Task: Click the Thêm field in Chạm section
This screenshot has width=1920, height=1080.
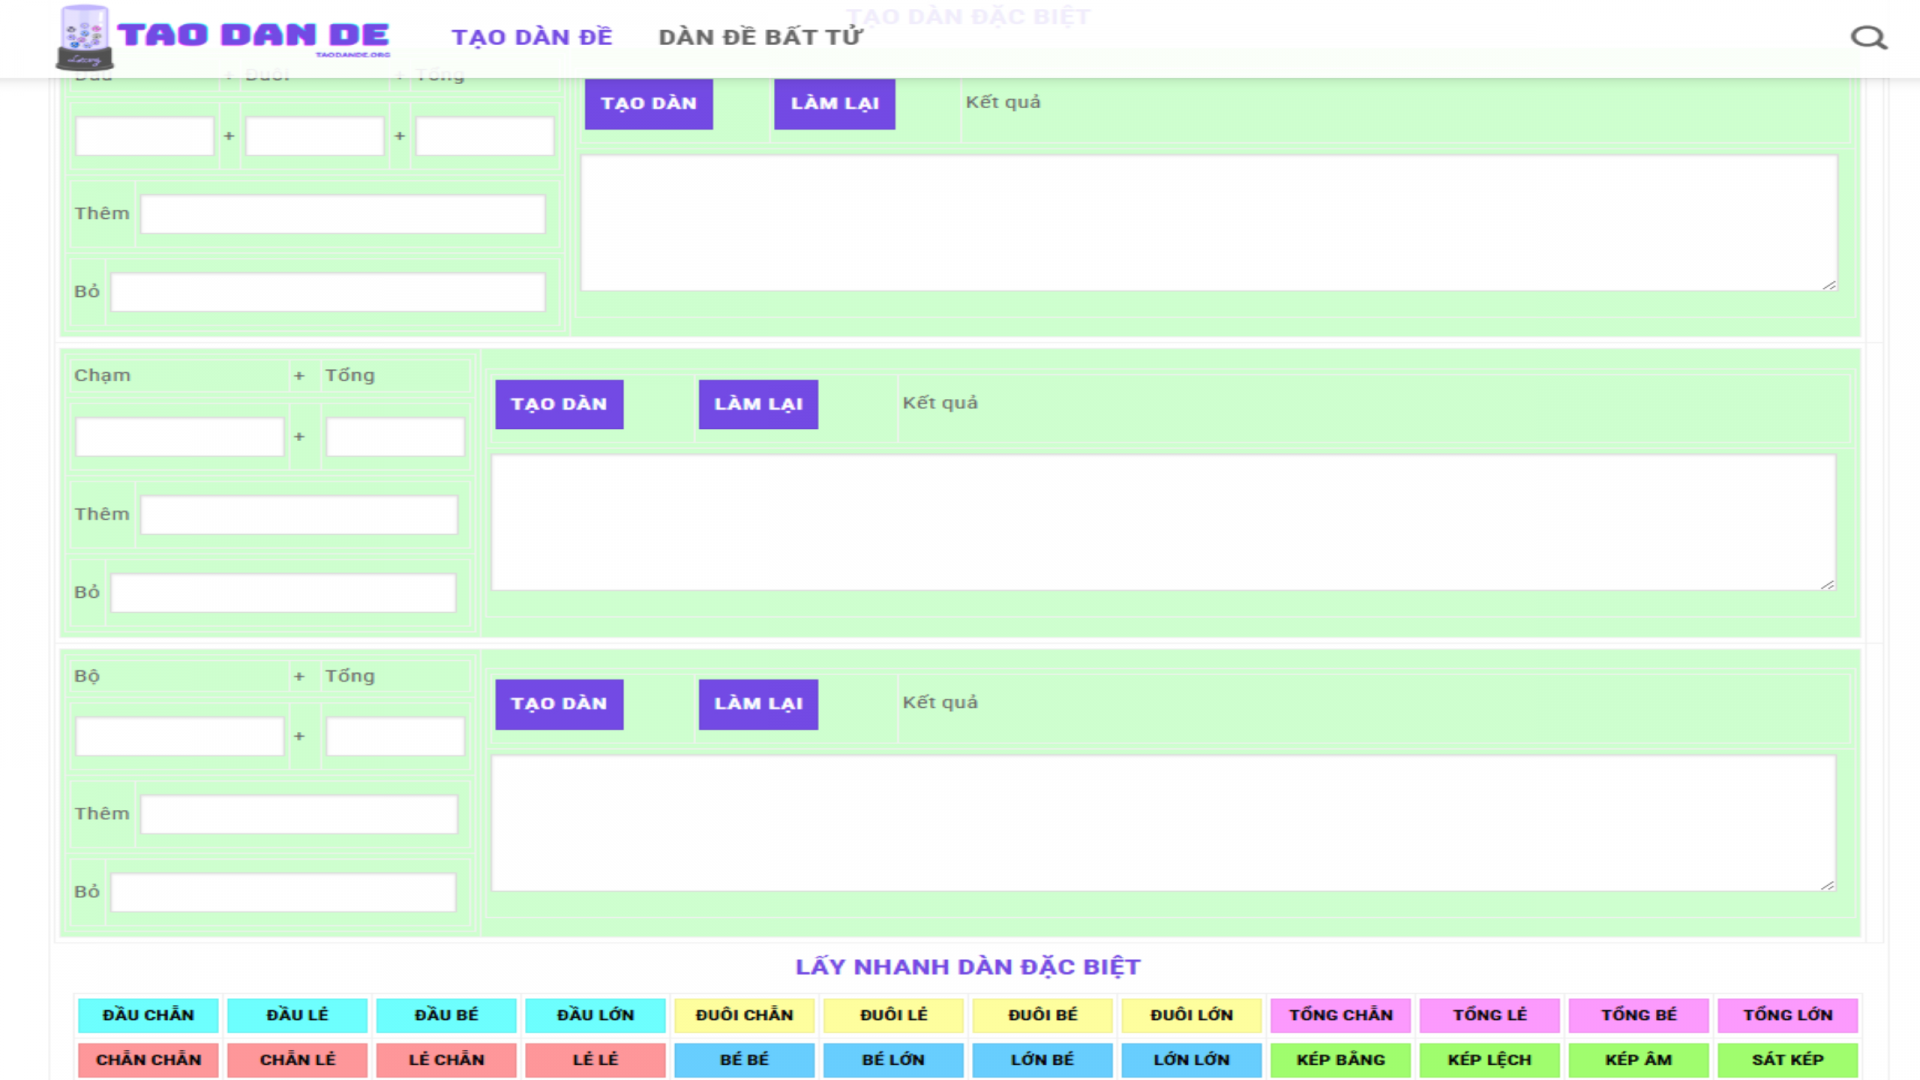Action: click(299, 515)
